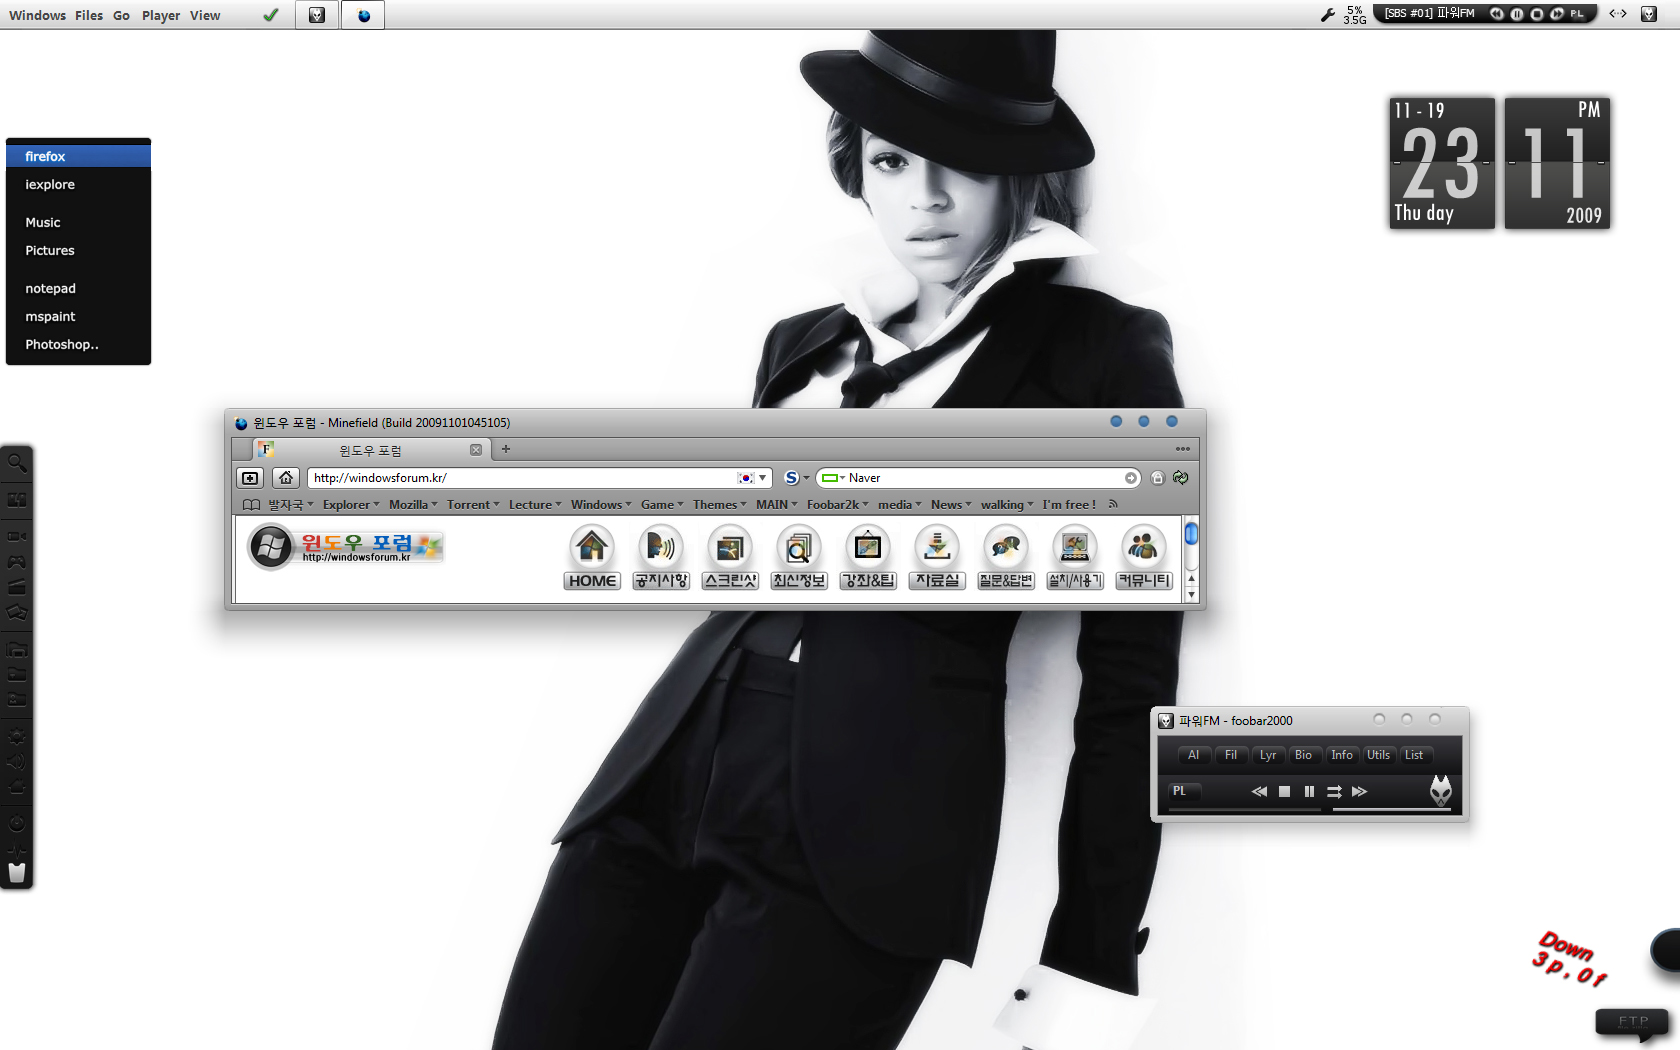The image size is (1680, 1050).
Task: Expand the Mozilla bookmark folder
Action: coord(413,505)
